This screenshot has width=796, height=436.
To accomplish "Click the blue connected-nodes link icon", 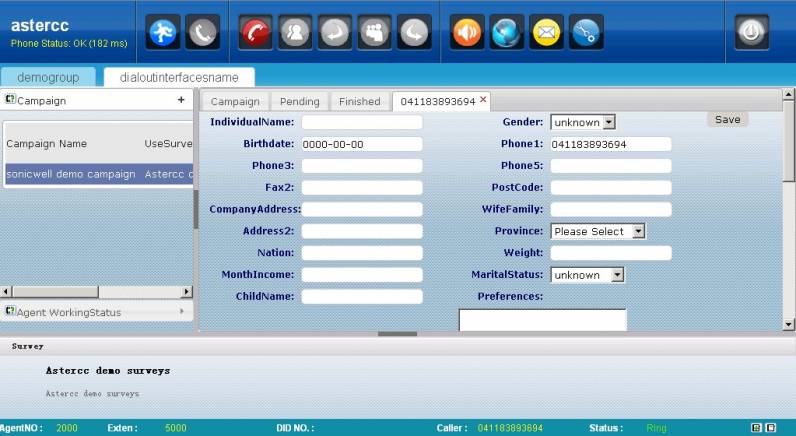I will 586,33.
